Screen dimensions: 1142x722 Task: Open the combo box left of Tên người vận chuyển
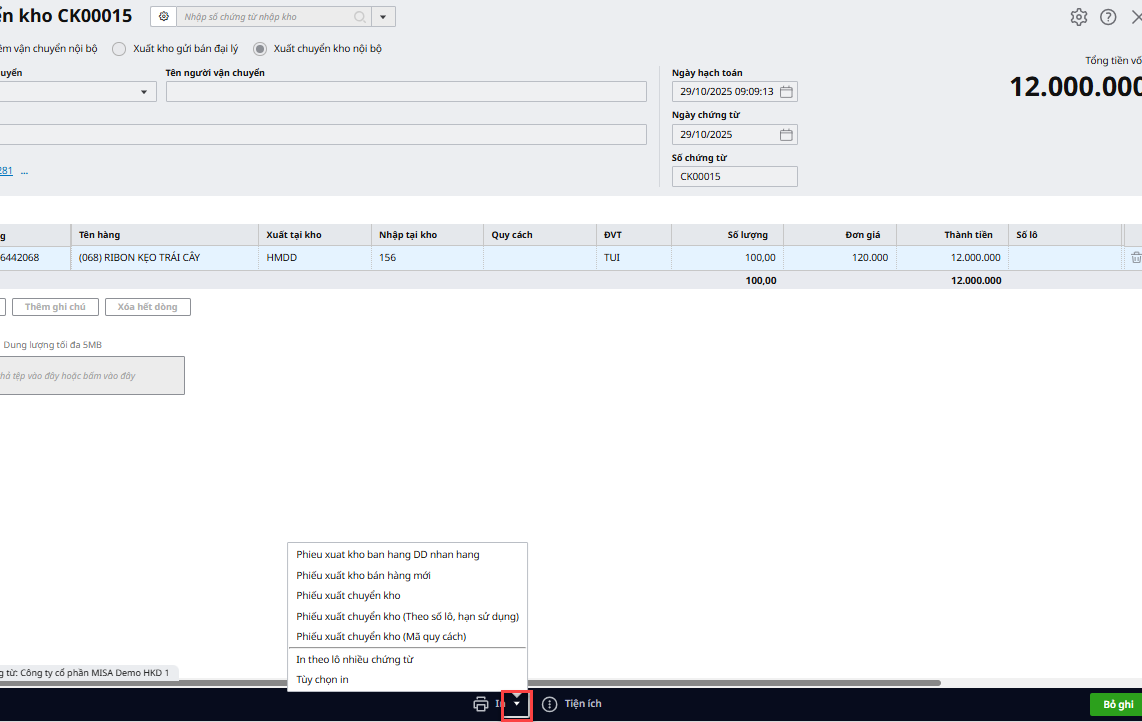[x=144, y=92]
